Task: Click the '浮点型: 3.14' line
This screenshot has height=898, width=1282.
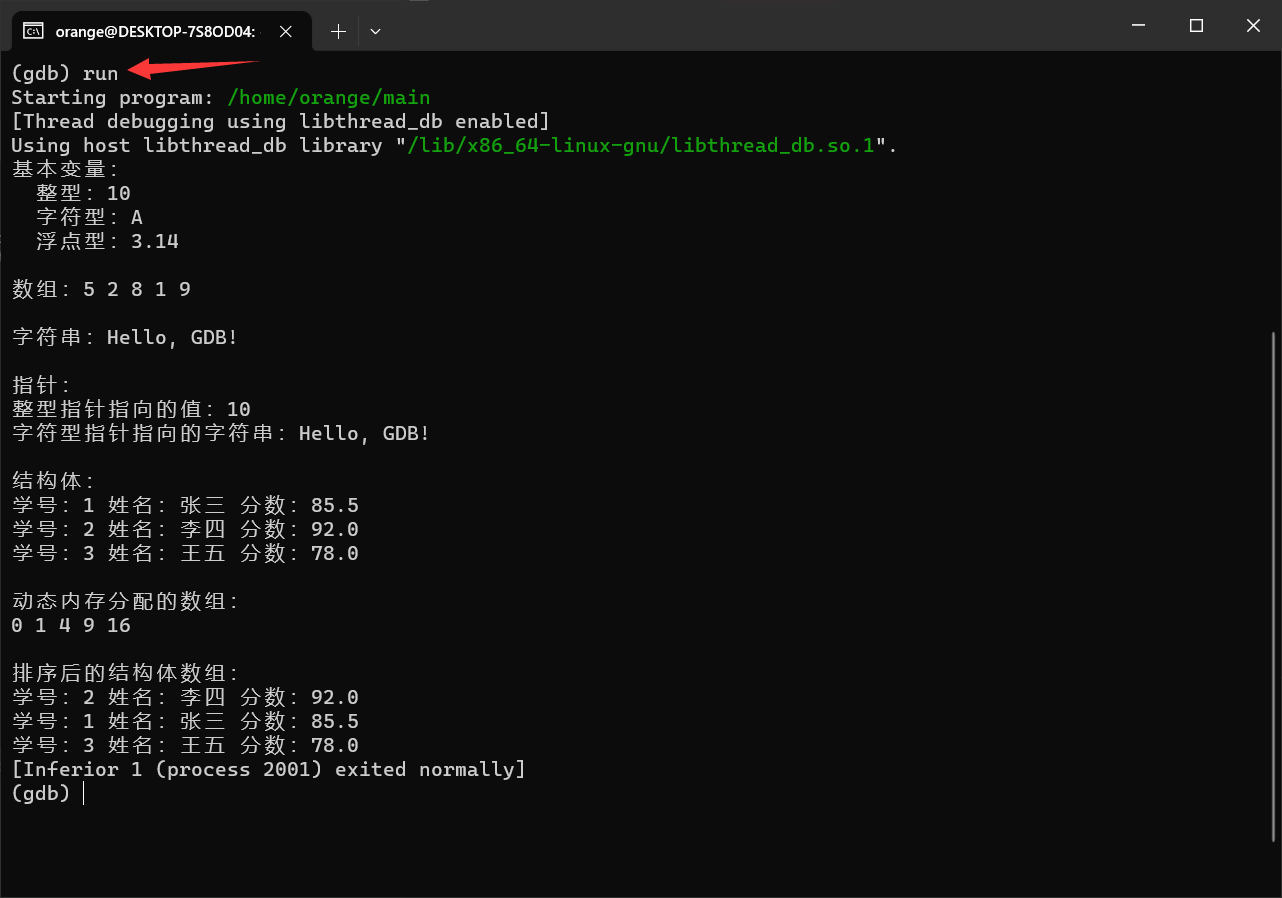Action: [x=107, y=242]
